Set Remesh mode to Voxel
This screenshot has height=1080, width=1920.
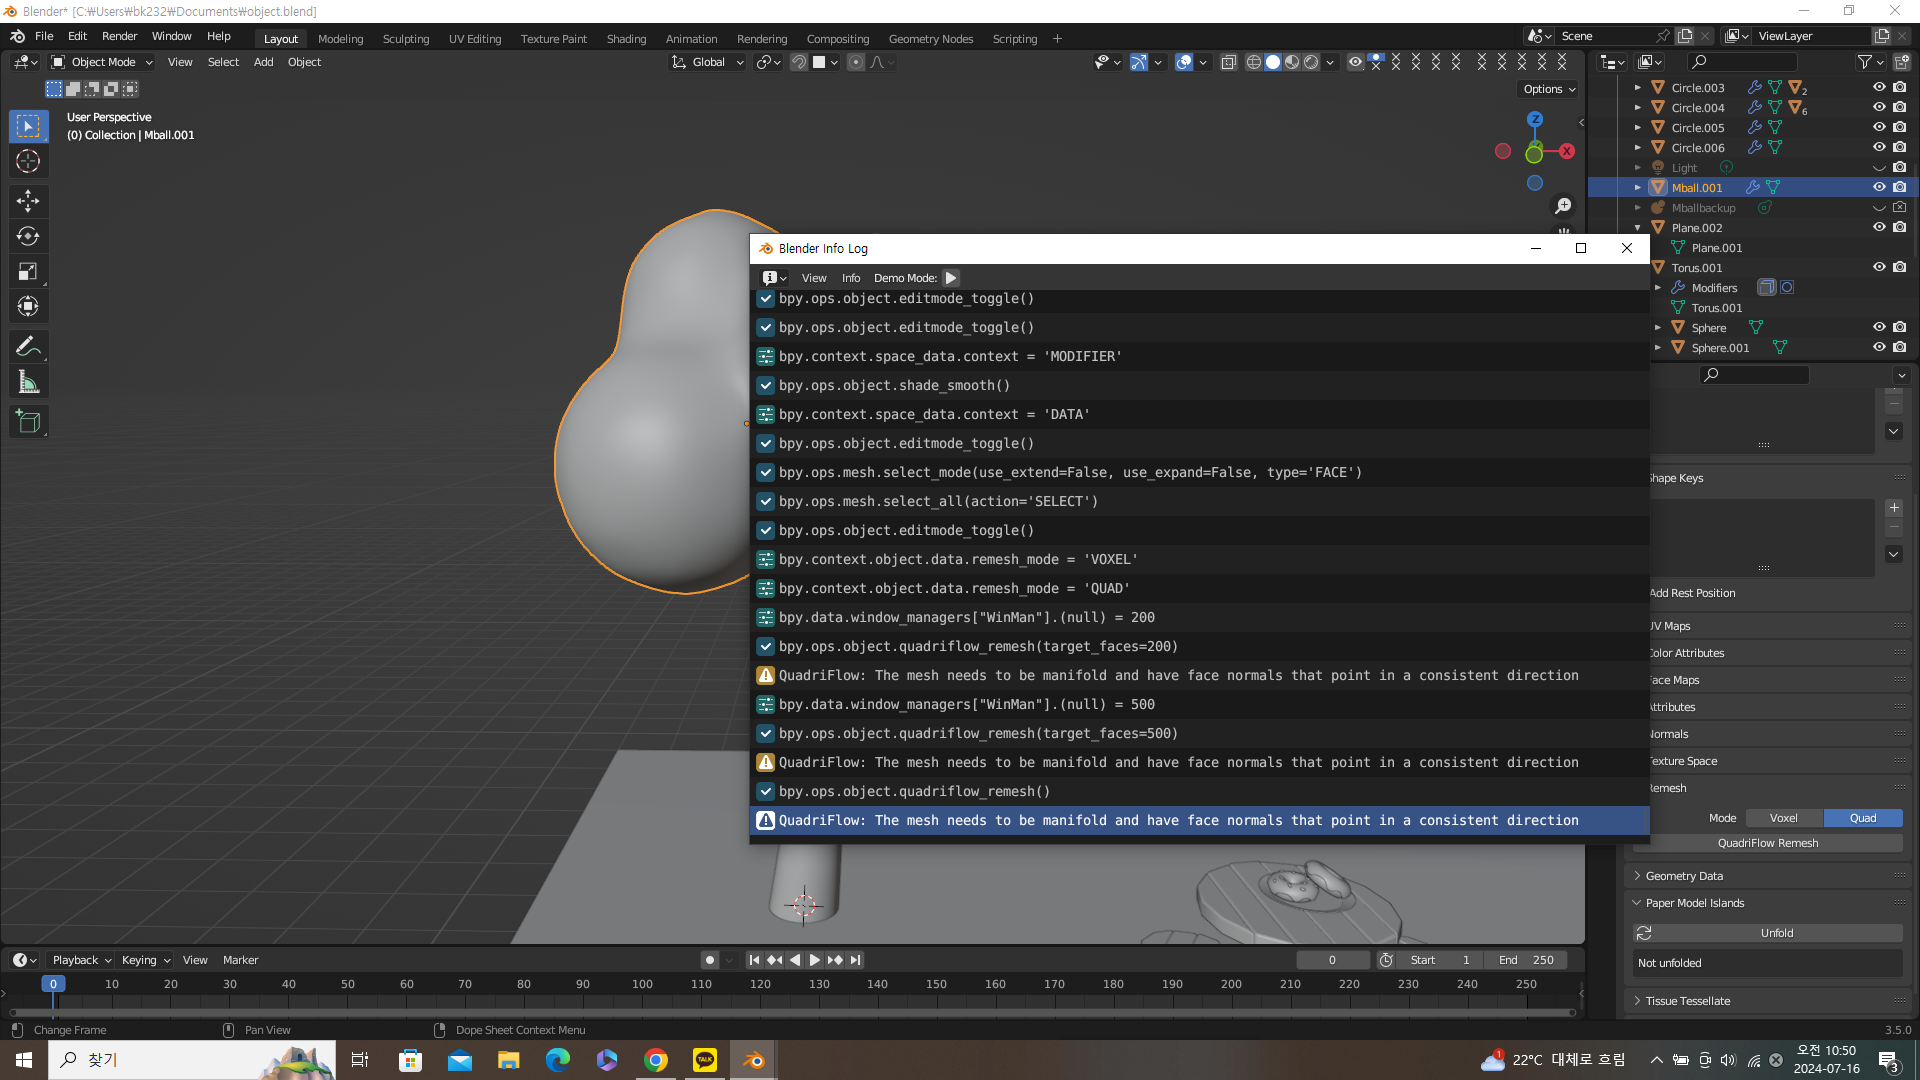pos(1783,818)
